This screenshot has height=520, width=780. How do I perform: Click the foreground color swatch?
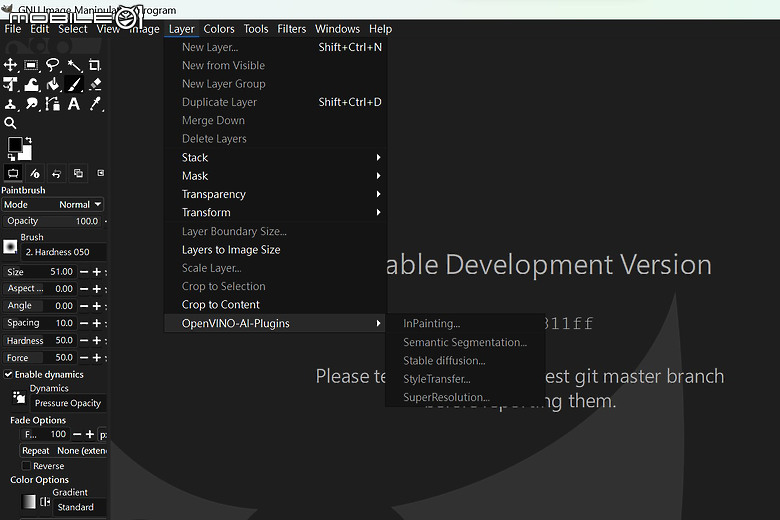point(15,145)
